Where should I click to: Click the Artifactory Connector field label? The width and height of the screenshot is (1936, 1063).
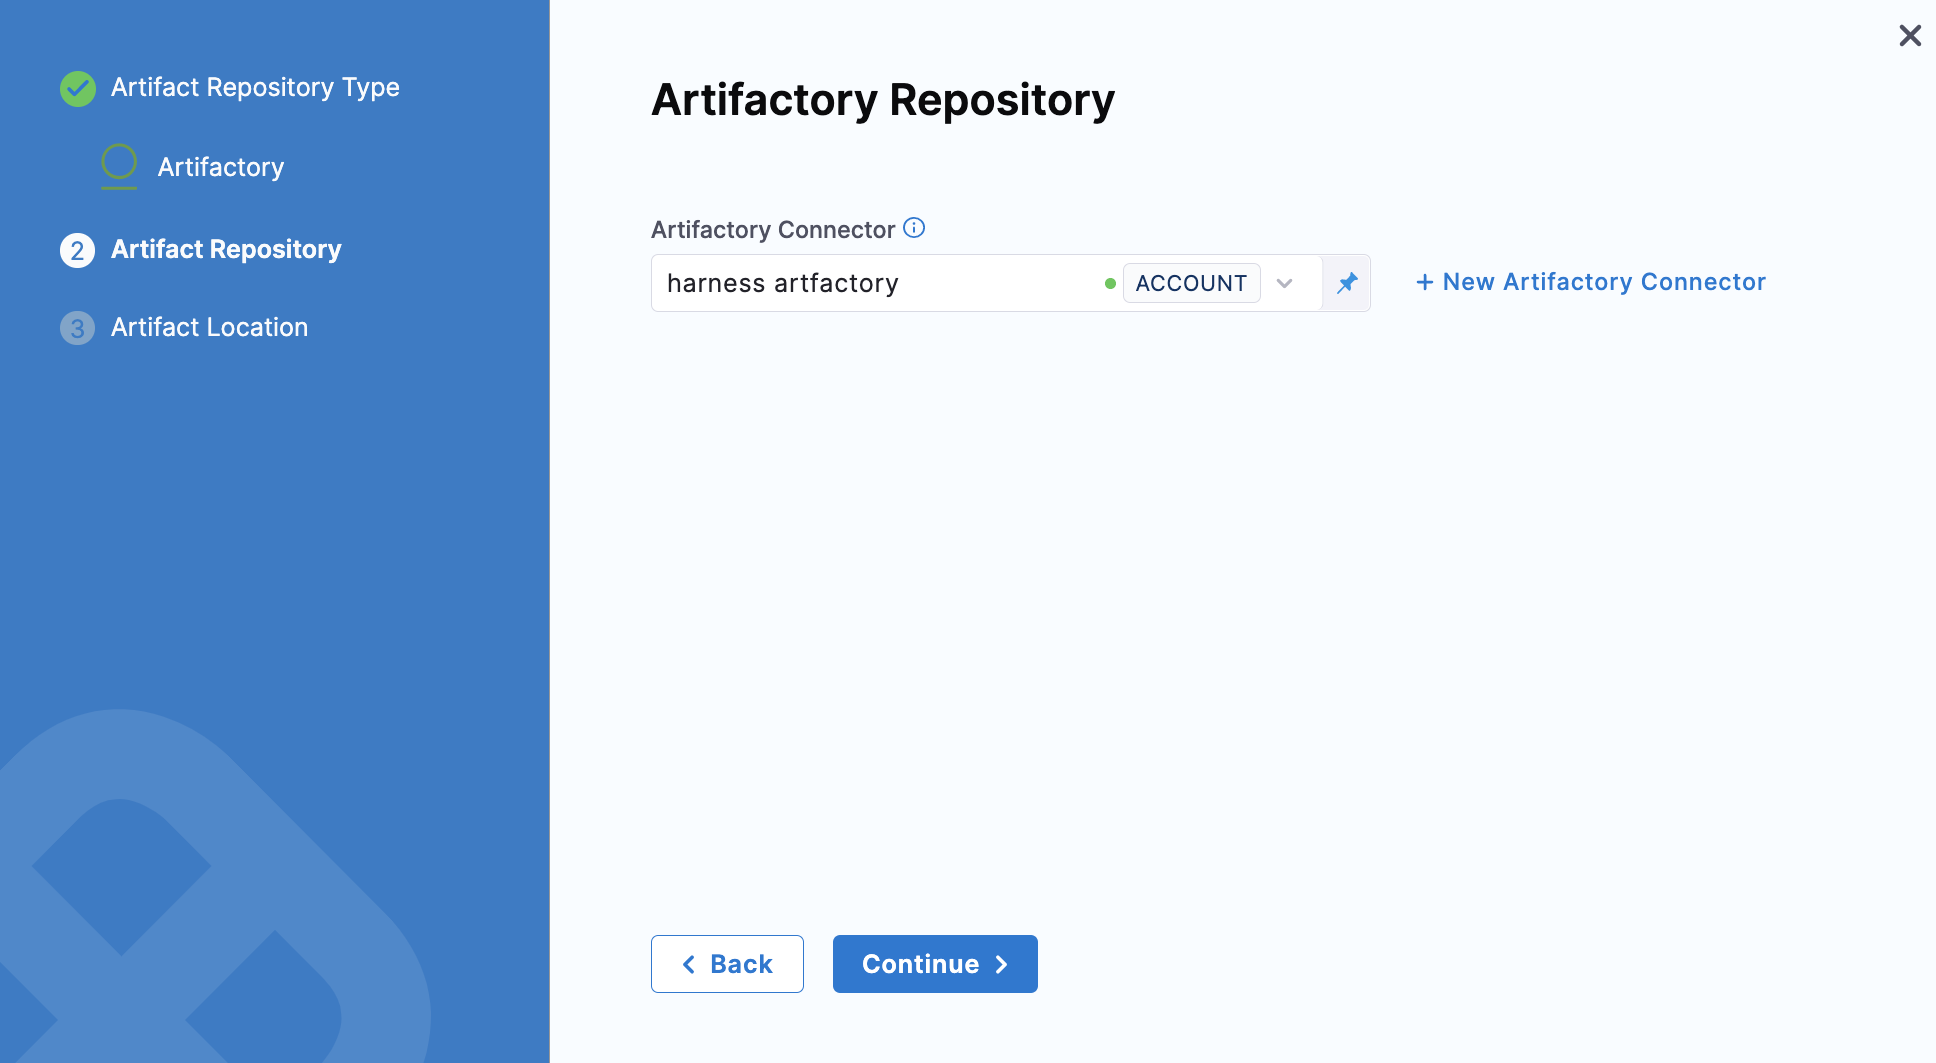click(772, 230)
